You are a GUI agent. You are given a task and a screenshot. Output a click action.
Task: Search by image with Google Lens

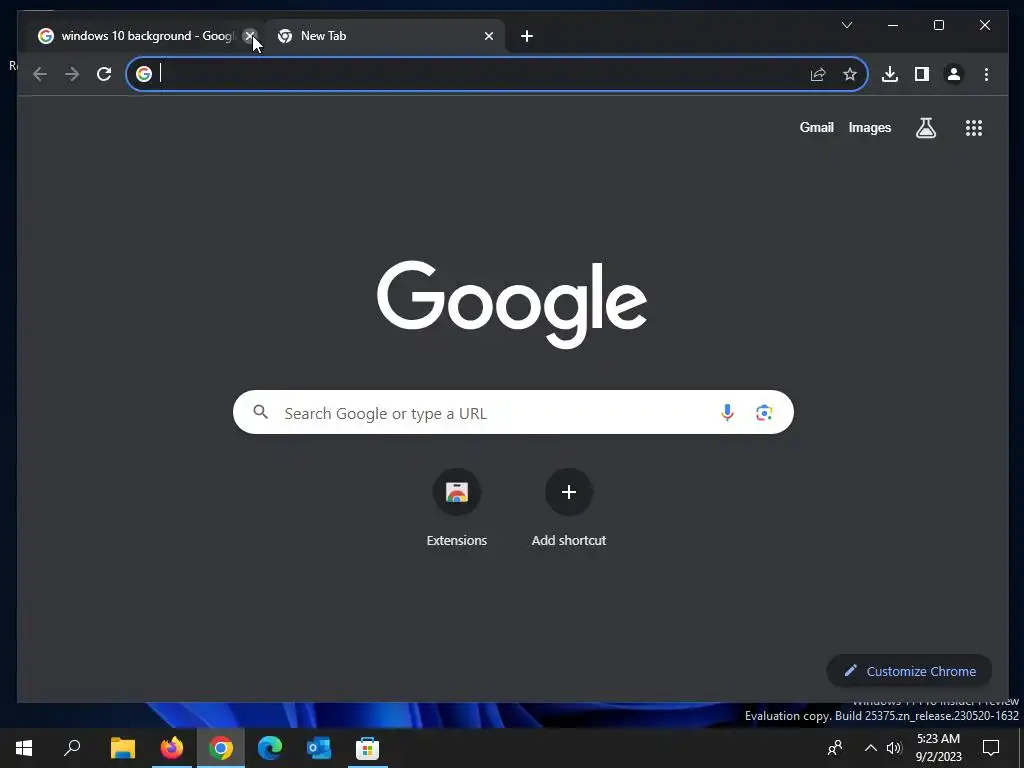764,413
